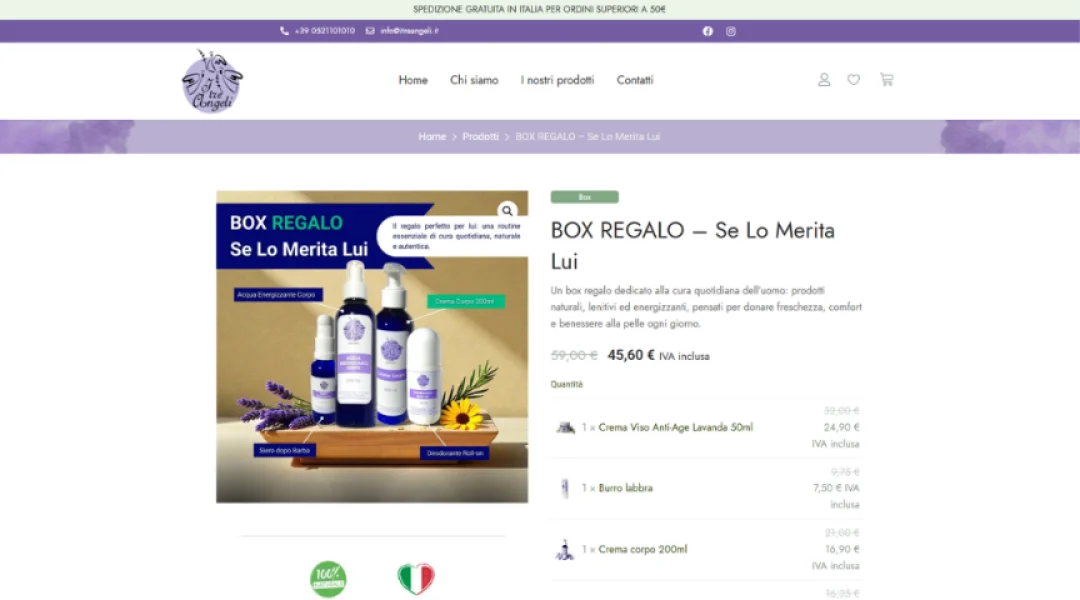Select the Crema corpo 200ml item icon
The height and width of the screenshot is (600, 1080).
pyautogui.click(x=565, y=549)
